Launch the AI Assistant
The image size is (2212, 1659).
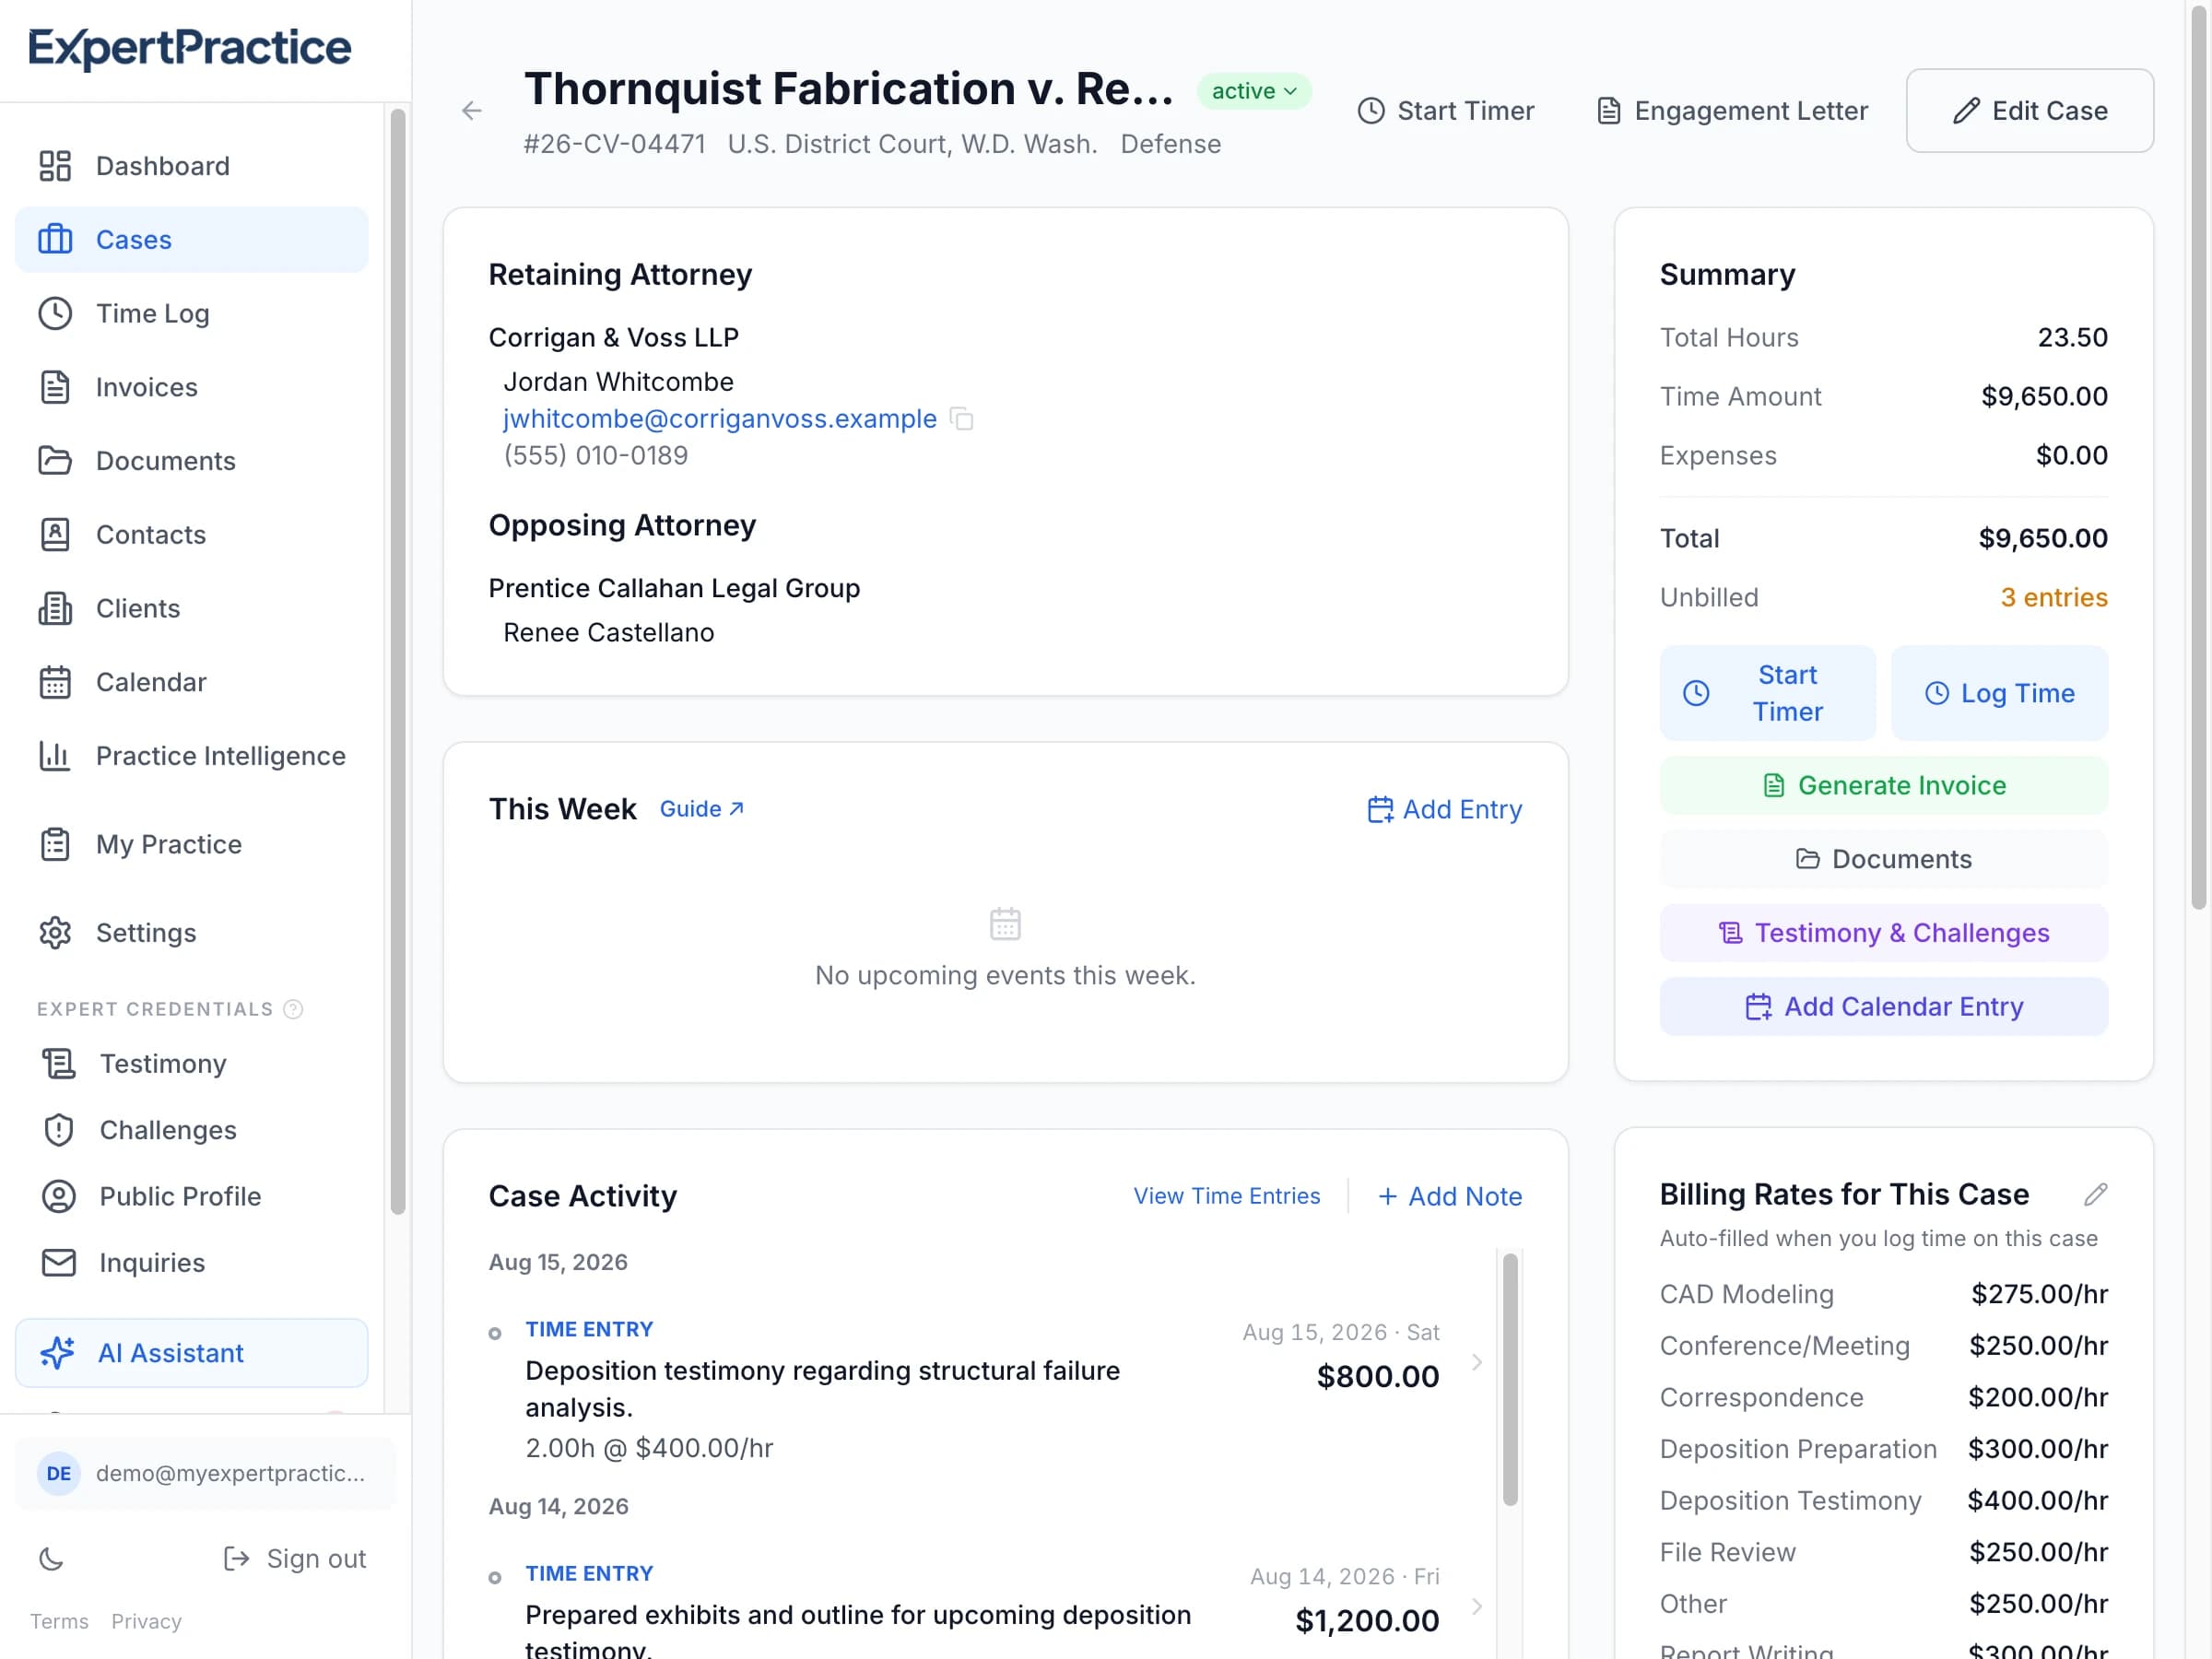pos(192,1353)
